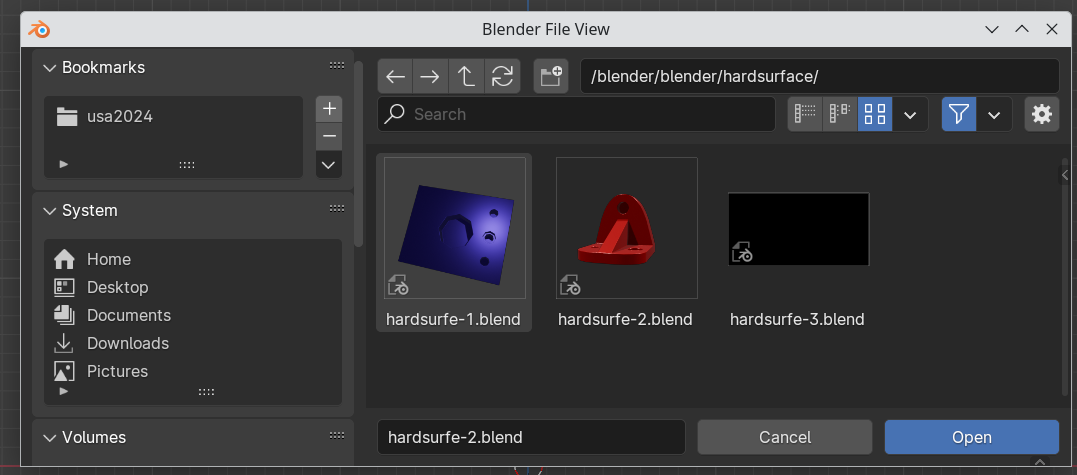Click the file name input field

[532, 437]
